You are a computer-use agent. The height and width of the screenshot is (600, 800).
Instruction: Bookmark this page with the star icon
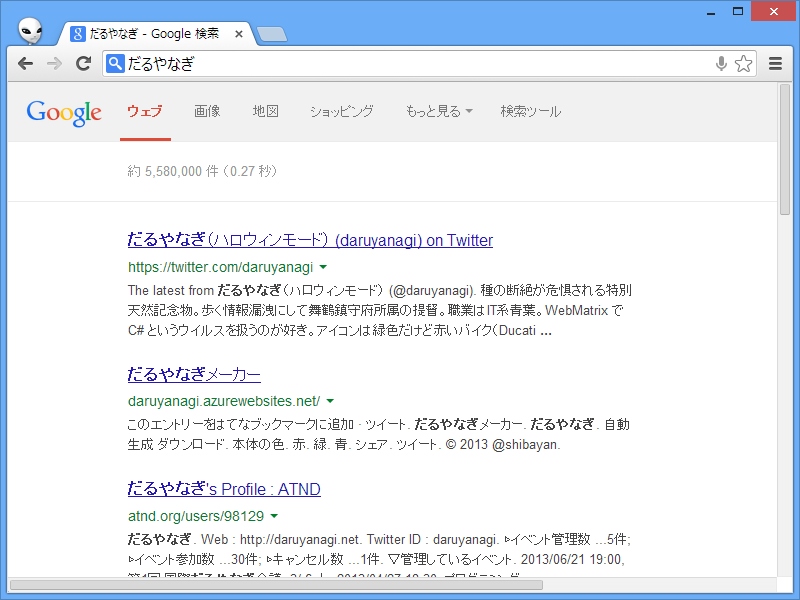pyautogui.click(x=743, y=64)
